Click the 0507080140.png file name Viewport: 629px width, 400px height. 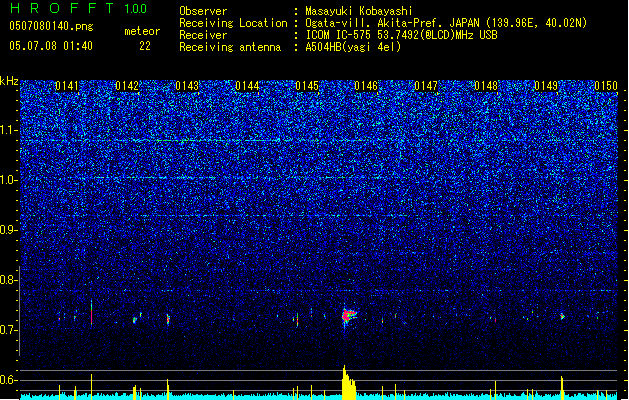coord(51,26)
